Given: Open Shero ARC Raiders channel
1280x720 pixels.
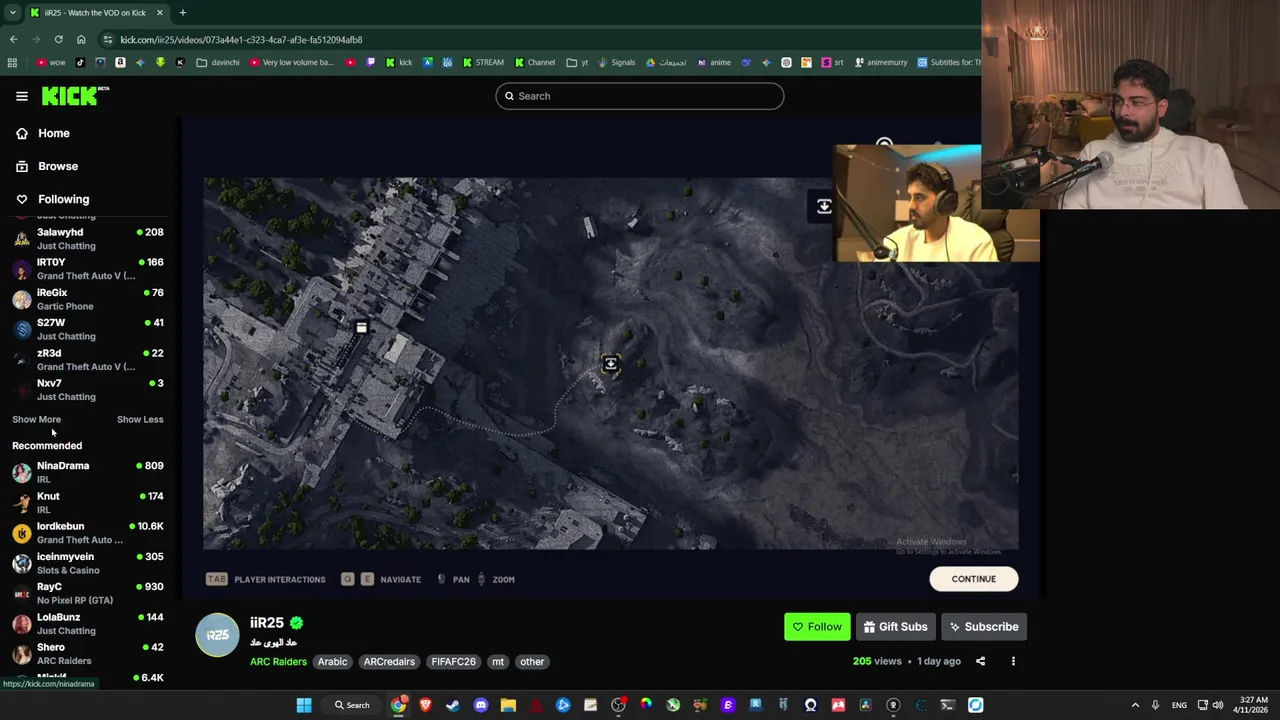Looking at the screenshot, I should pos(88,654).
